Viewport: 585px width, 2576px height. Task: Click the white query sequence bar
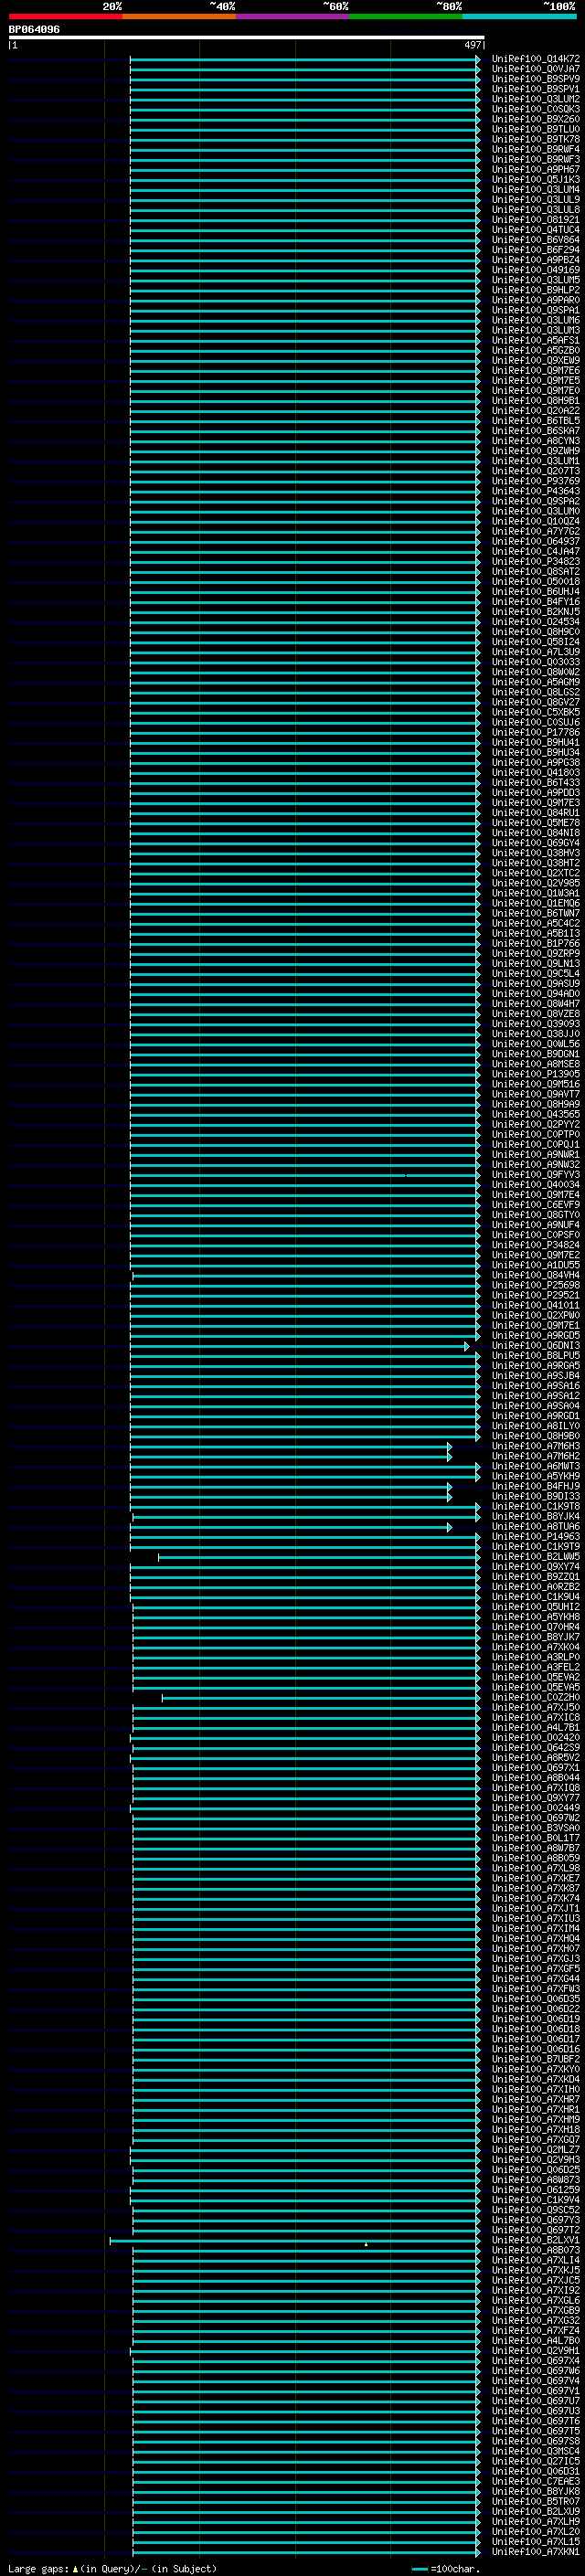(246, 38)
